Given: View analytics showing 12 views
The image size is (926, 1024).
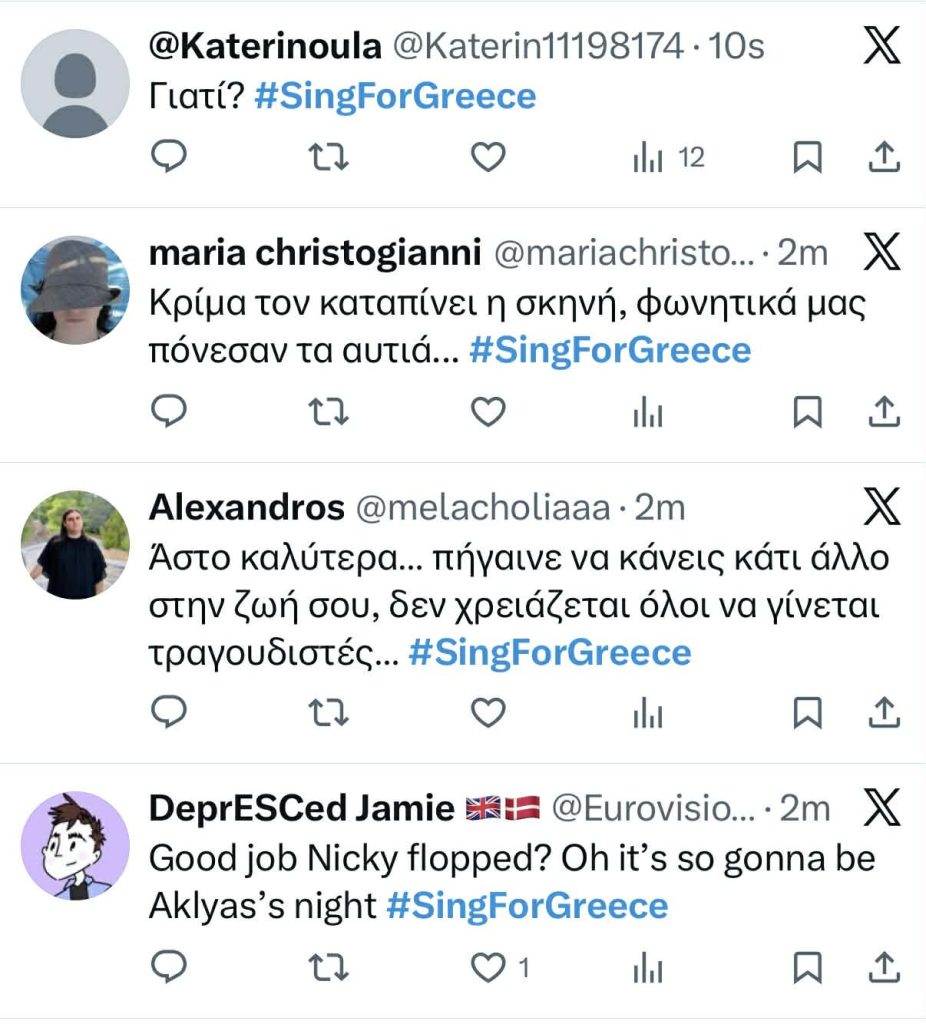Looking at the screenshot, I should (668, 157).
